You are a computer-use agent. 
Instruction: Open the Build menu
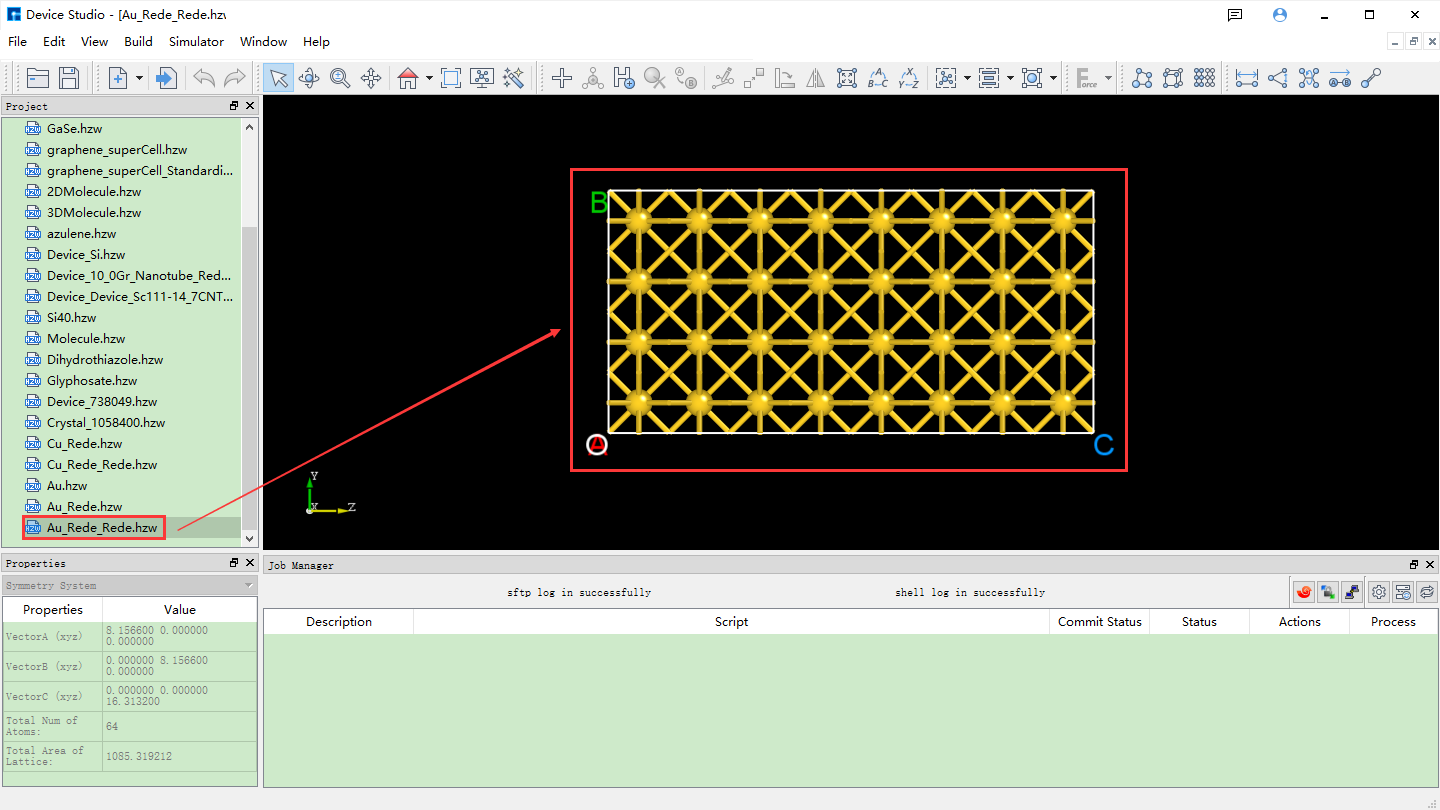click(138, 42)
